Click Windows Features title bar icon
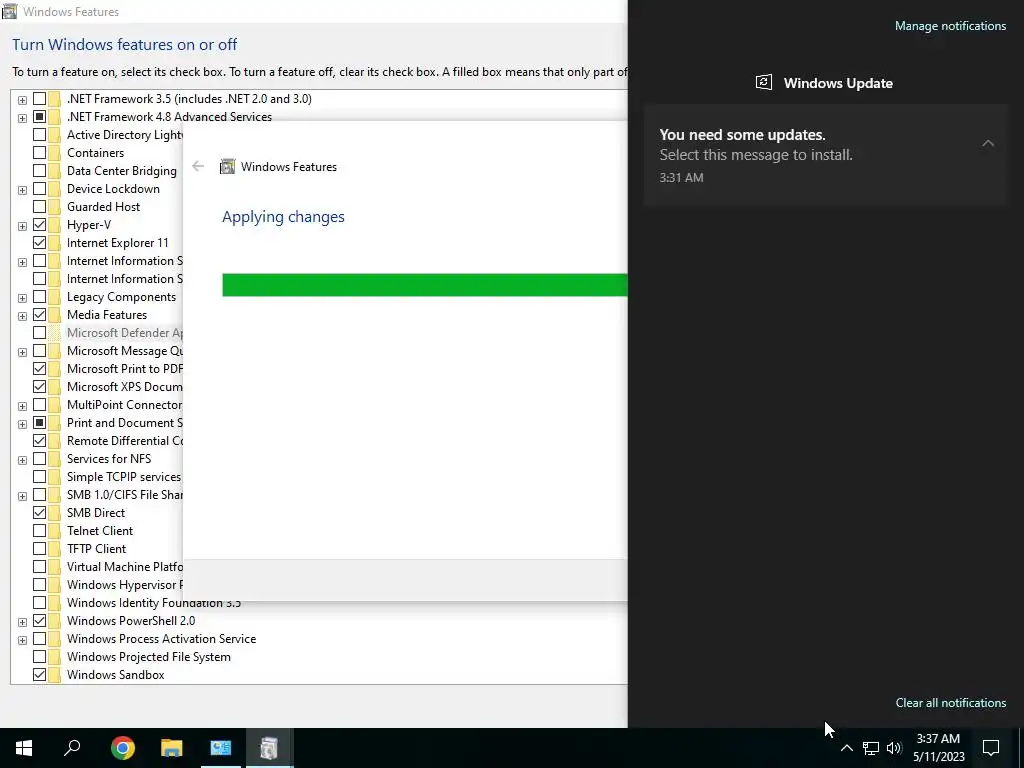1024x768 pixels. [9, 11]
